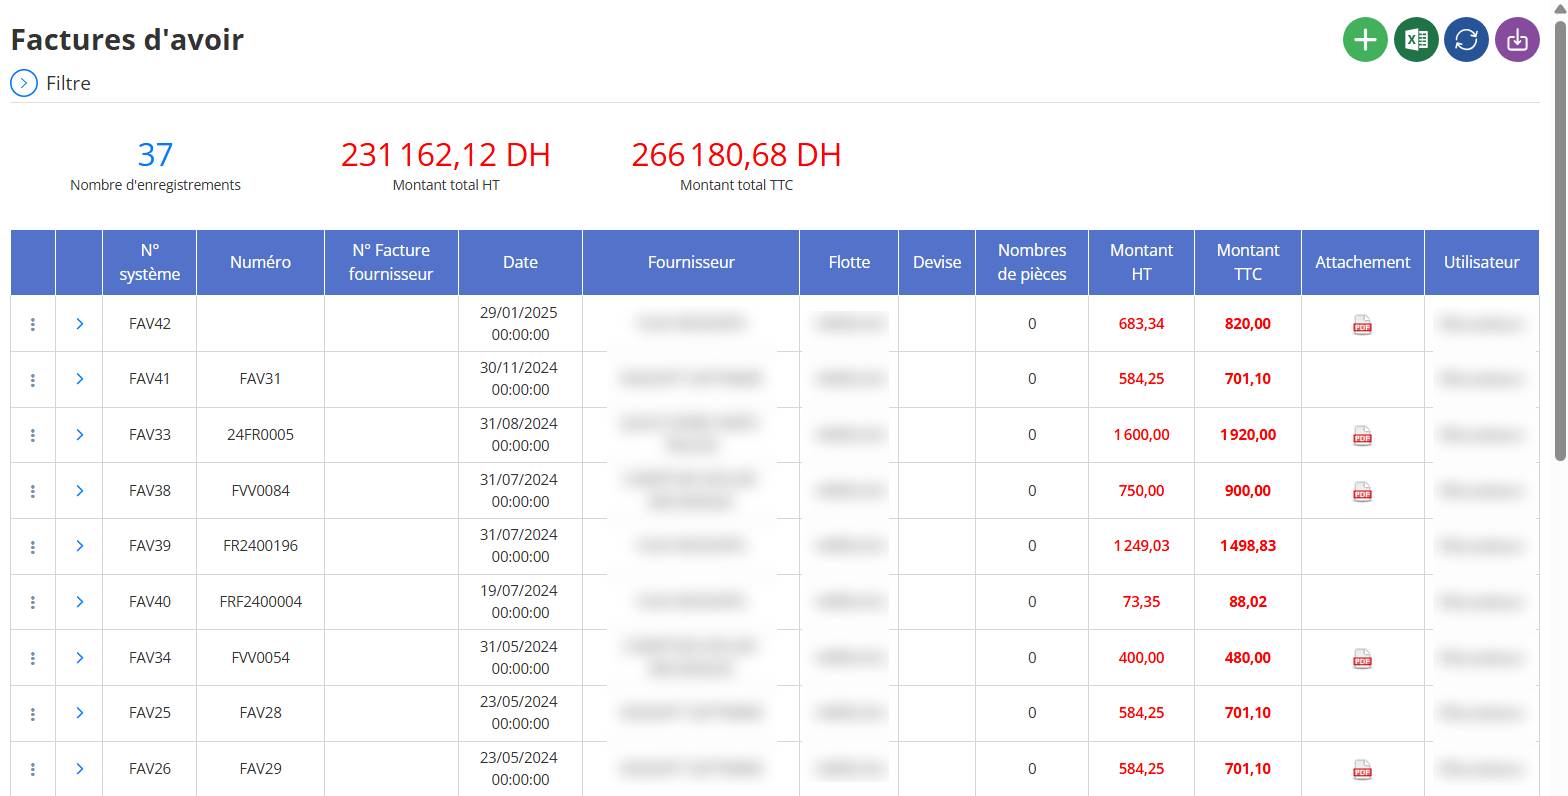Click the green add new credit invoice button

point(1365,40)
